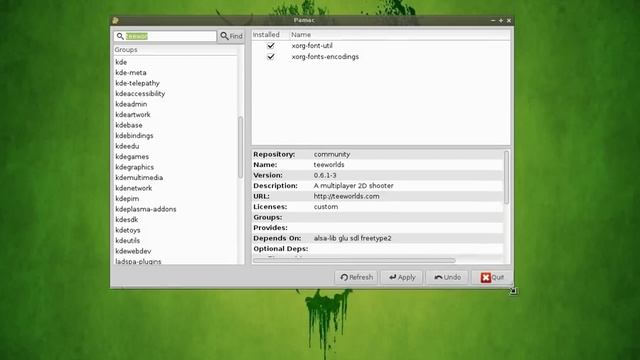Uncheck the xorg-font-util installed checkbox
The image size is (640, 360).
[271, 46]
